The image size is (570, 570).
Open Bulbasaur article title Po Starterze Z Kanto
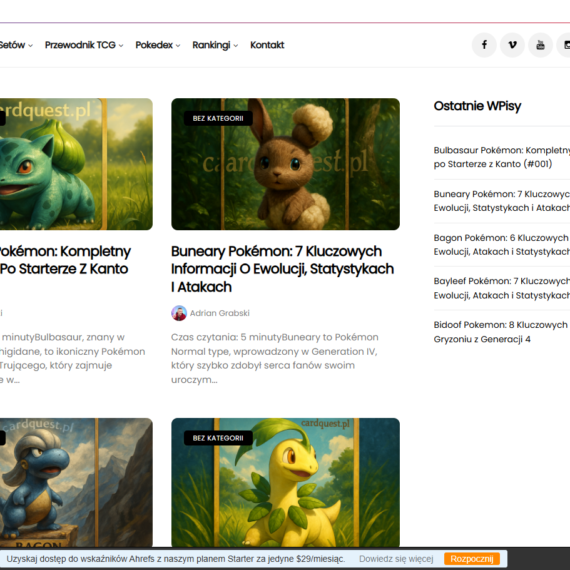point(64,260)
